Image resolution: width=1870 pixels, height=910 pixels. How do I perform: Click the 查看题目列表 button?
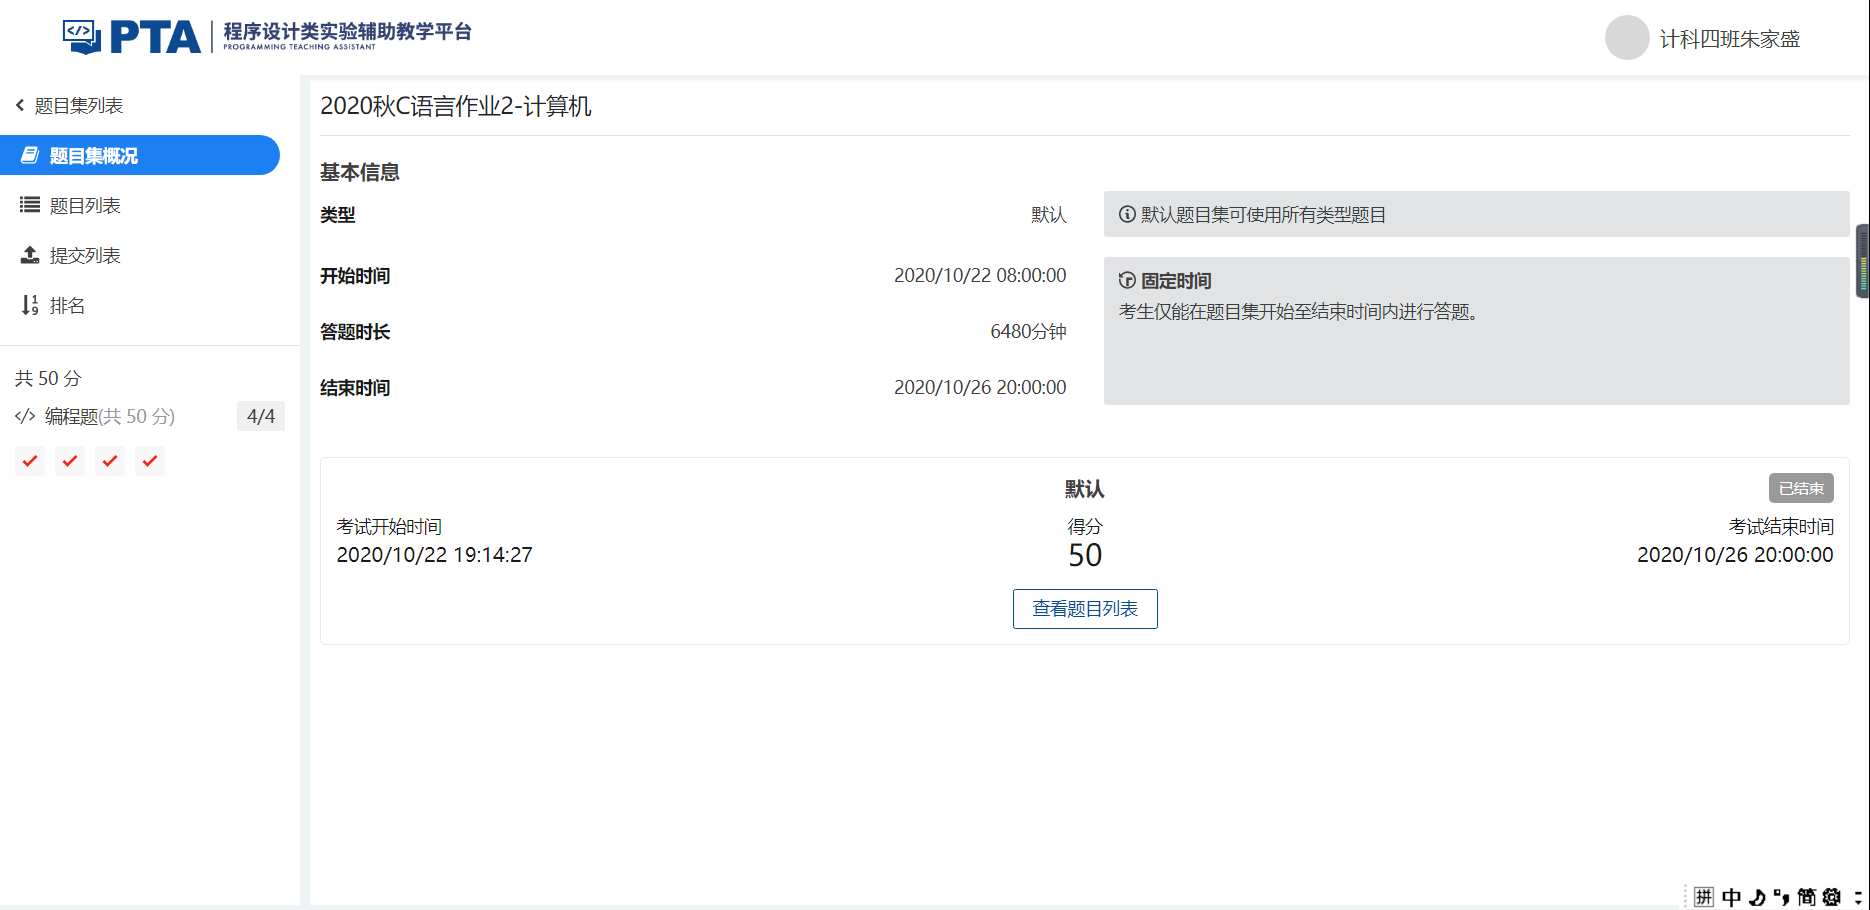tap(1085, 609)
